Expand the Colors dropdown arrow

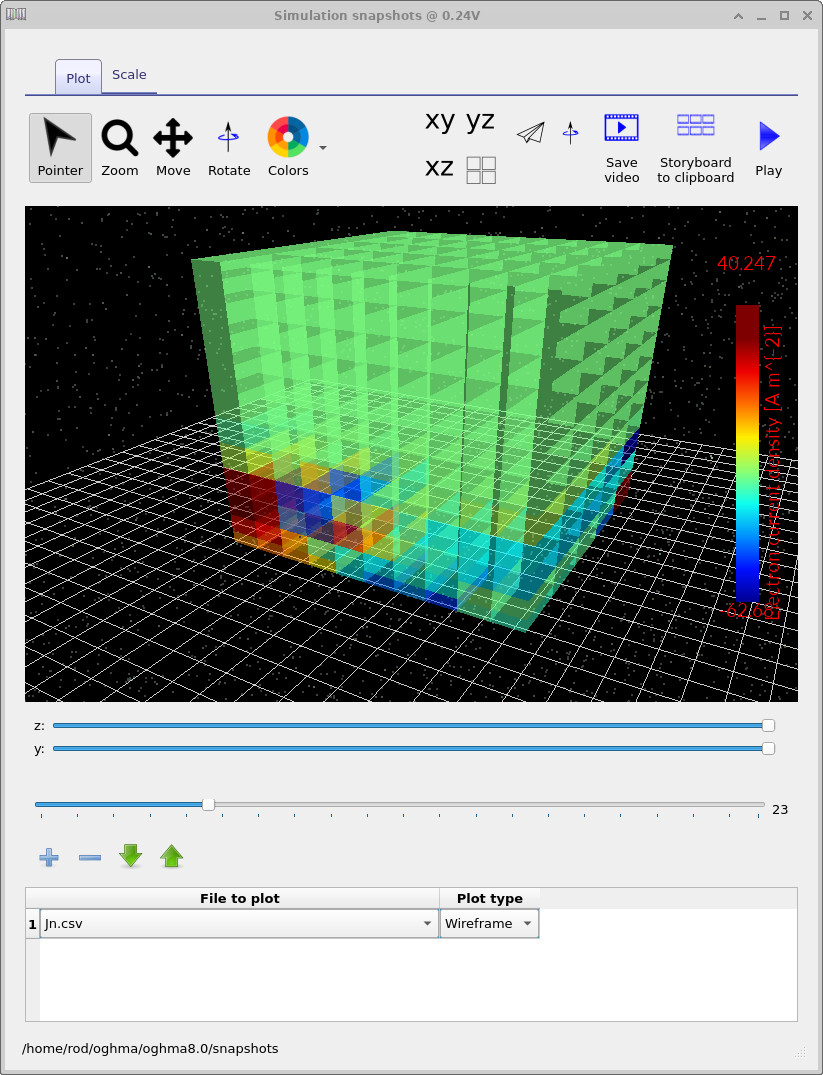tap(322, 148)
